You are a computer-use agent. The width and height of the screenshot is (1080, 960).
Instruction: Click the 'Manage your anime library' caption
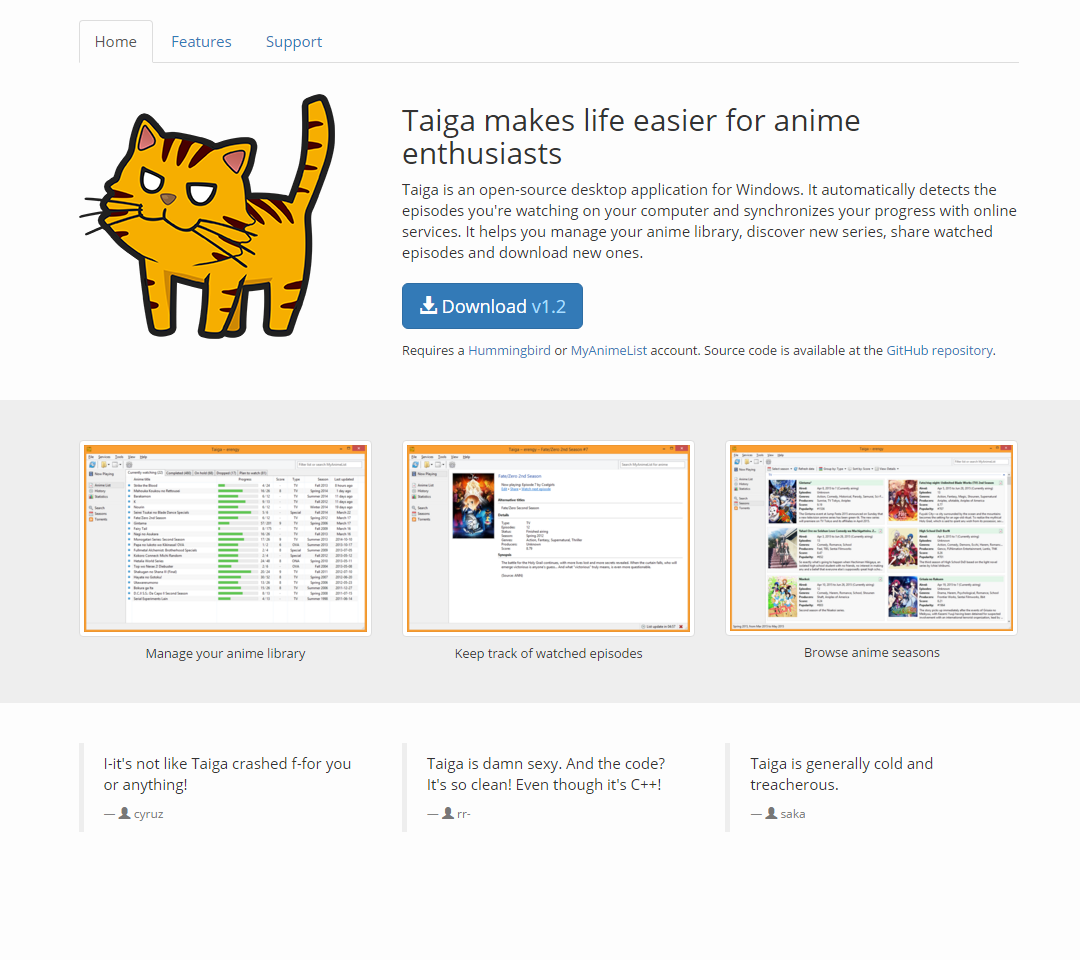coord(225,654)
